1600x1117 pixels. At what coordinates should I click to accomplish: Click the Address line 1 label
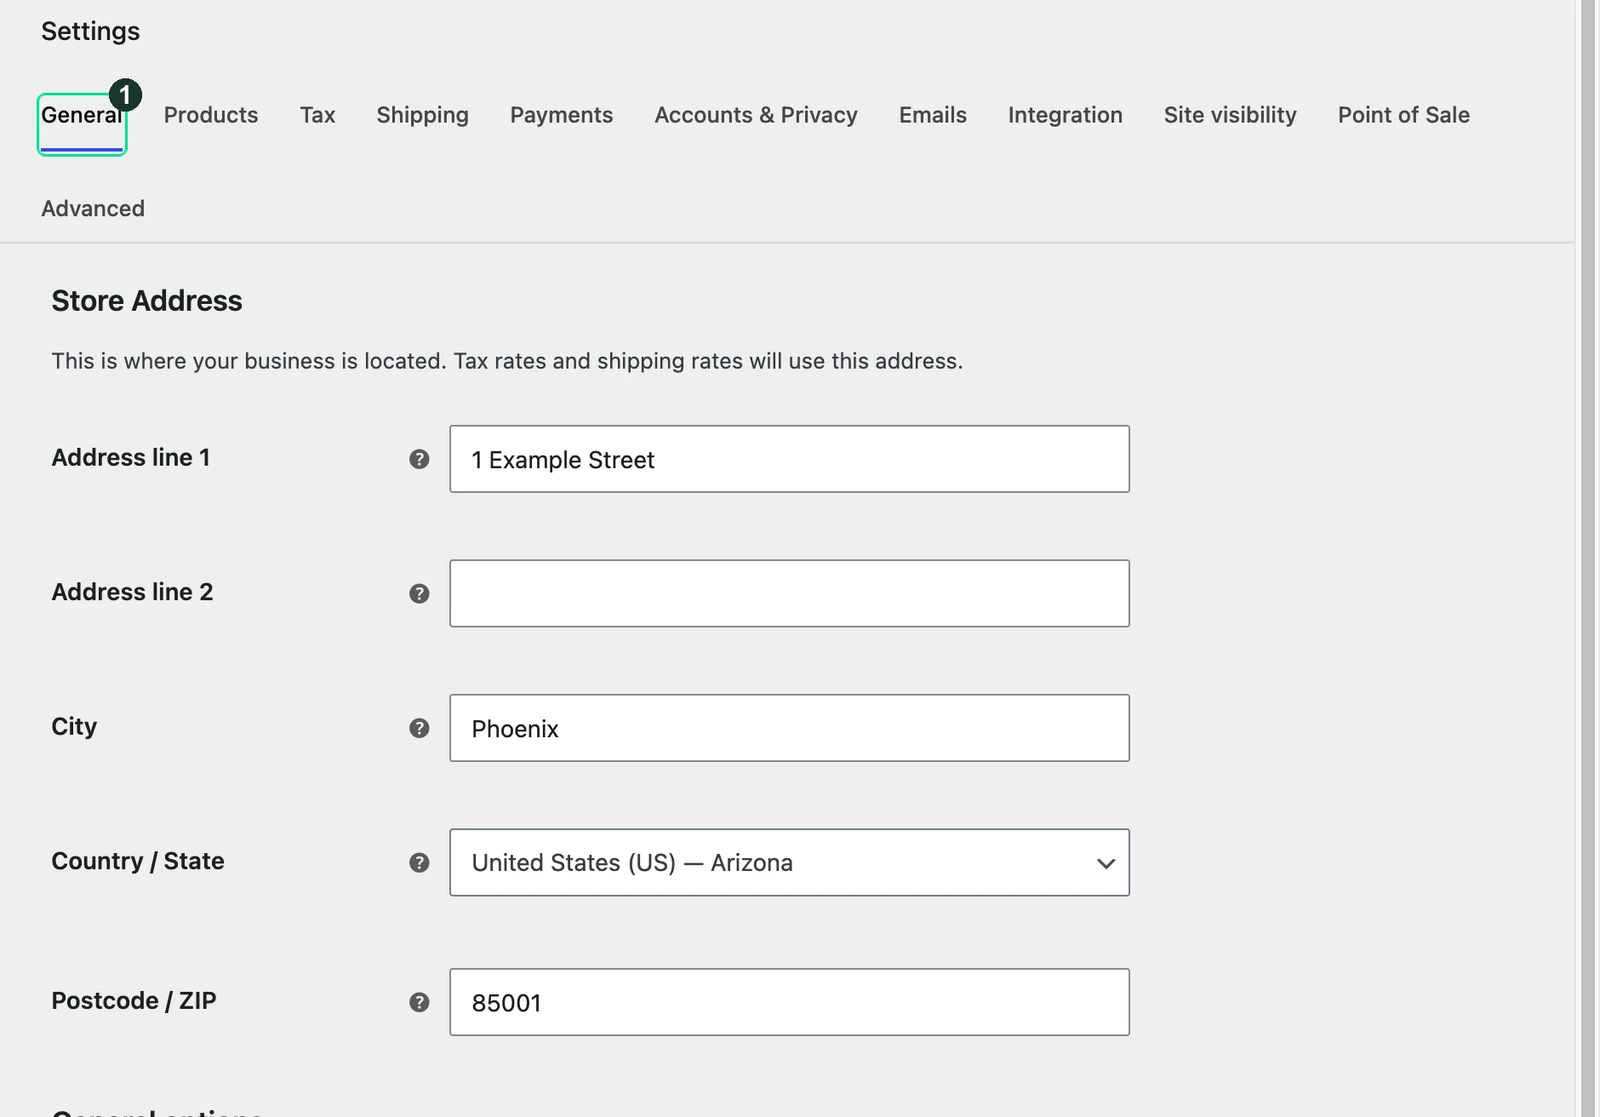131,458
